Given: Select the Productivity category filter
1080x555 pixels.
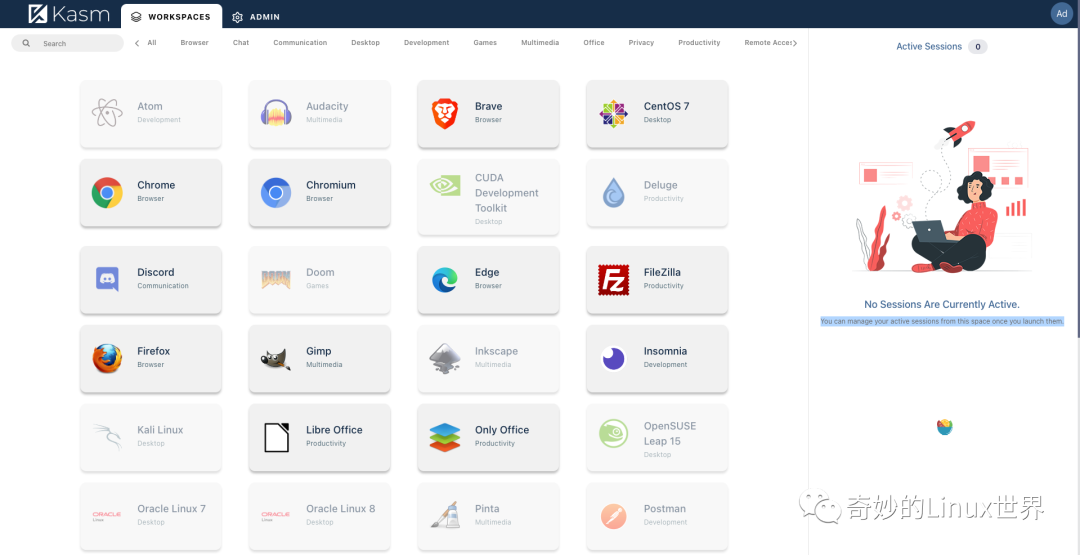Looking at the screenshot, I should (699, 43).
